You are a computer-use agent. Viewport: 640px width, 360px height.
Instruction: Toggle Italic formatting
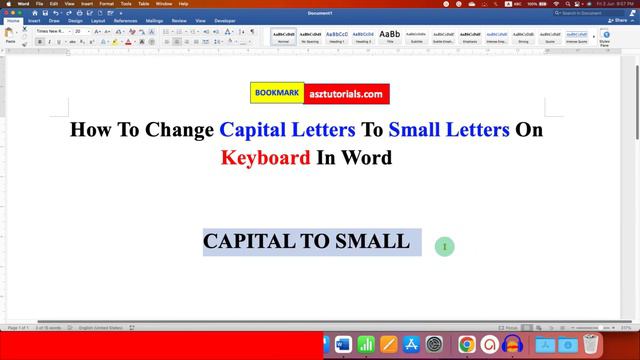[49, 42]
